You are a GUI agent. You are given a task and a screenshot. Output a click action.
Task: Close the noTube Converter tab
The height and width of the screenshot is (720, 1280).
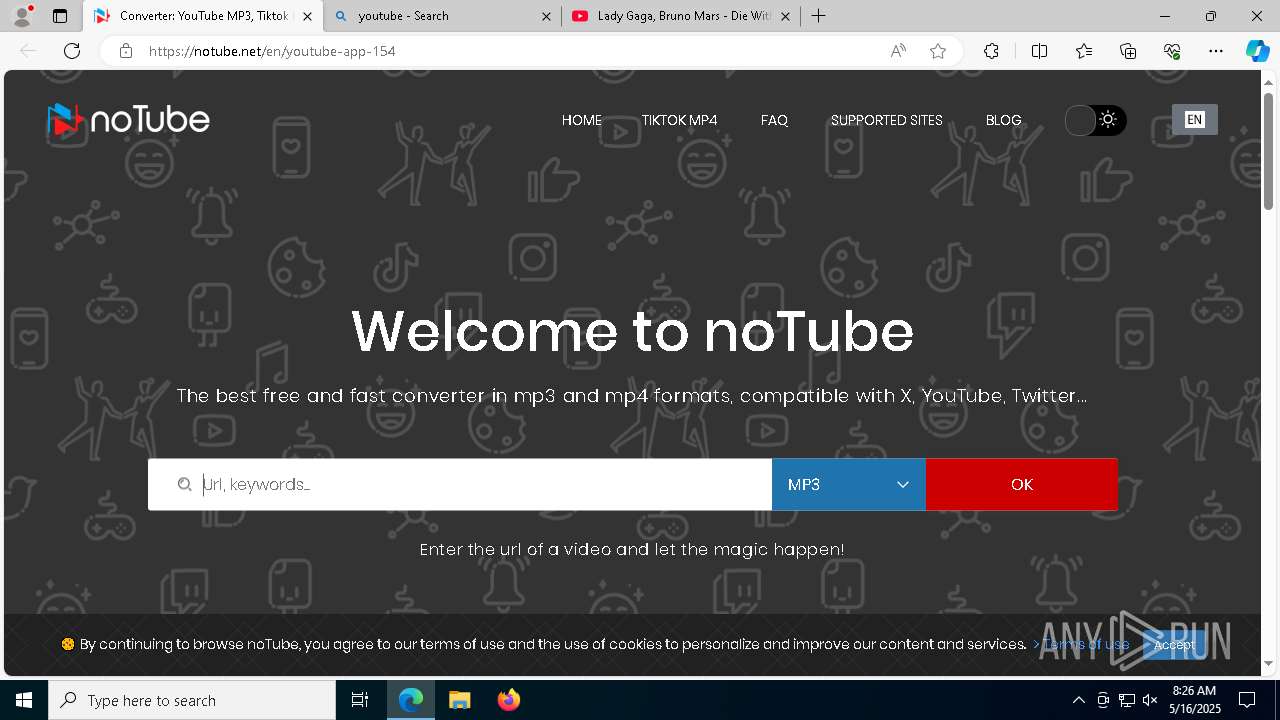pos(308,16)
